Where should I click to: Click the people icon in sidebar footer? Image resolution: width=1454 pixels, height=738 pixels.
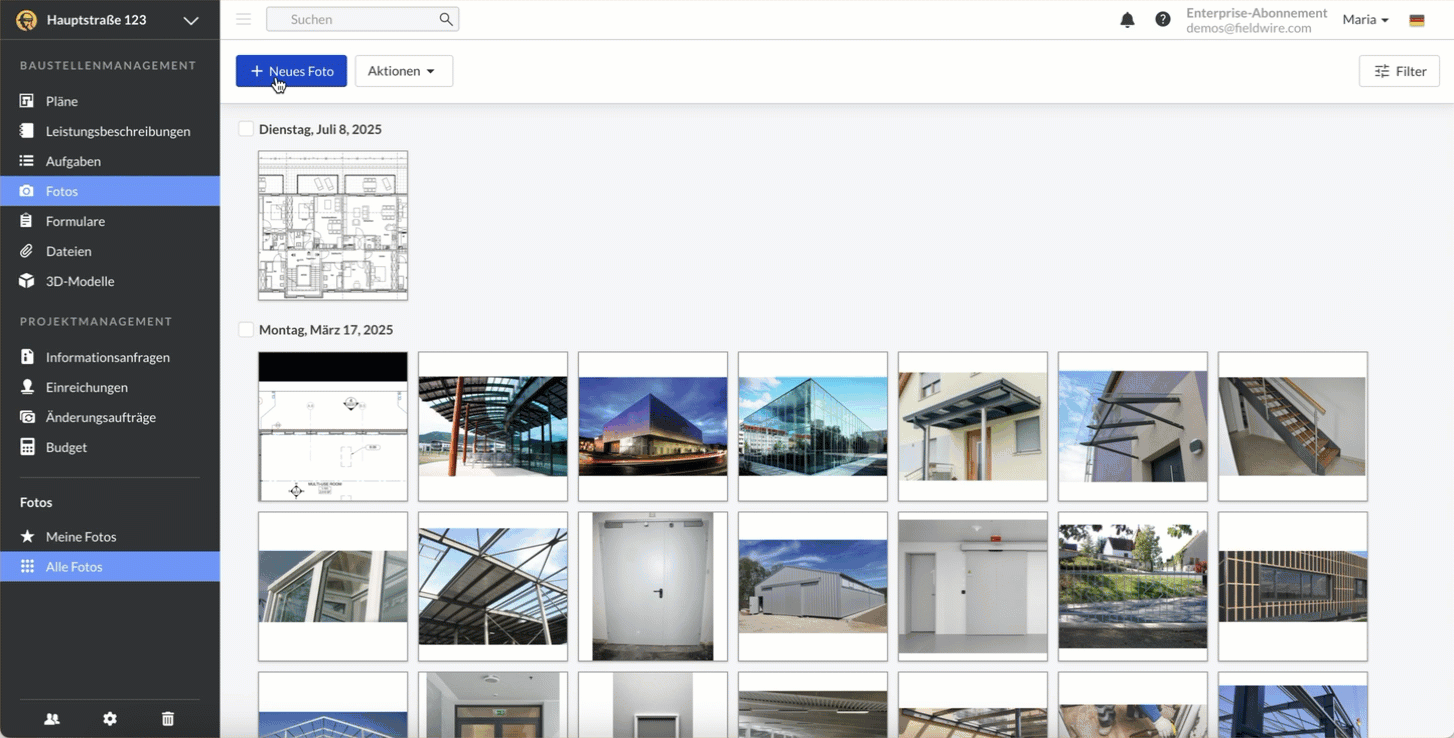coord(52,719)
